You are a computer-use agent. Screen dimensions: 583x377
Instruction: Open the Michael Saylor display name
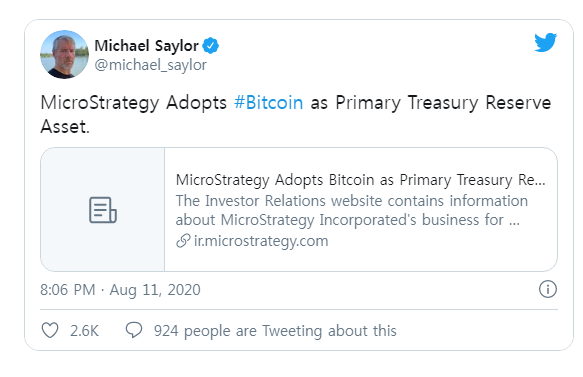click(x=146, y=46)
